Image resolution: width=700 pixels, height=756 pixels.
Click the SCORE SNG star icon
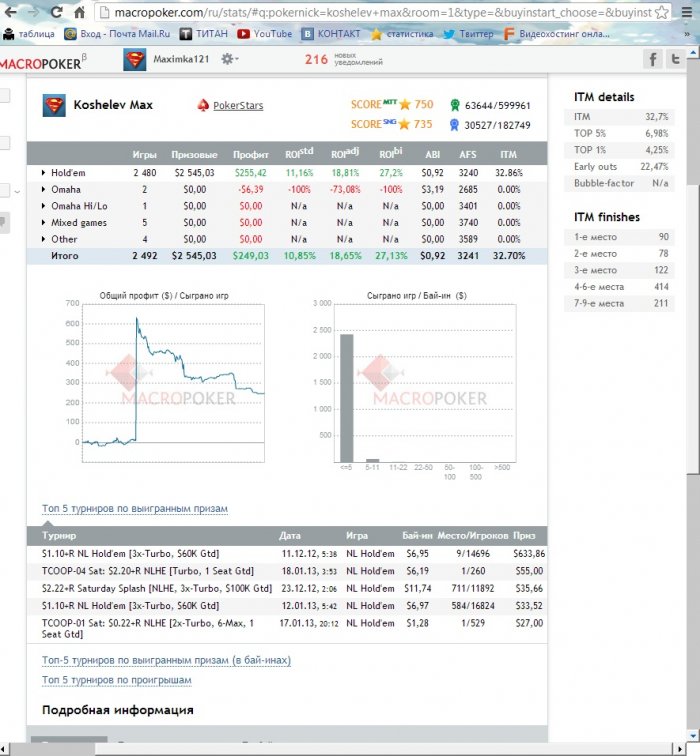tap(404, 124)
